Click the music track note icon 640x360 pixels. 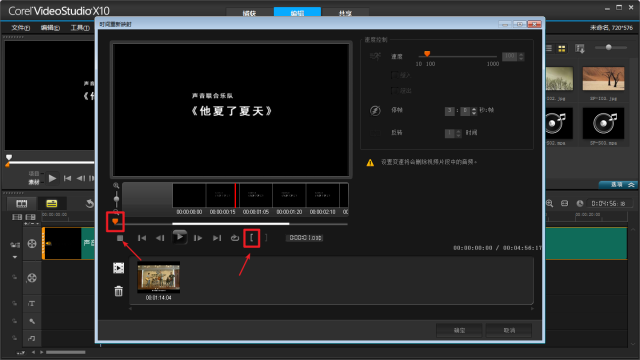click(32, 338)
